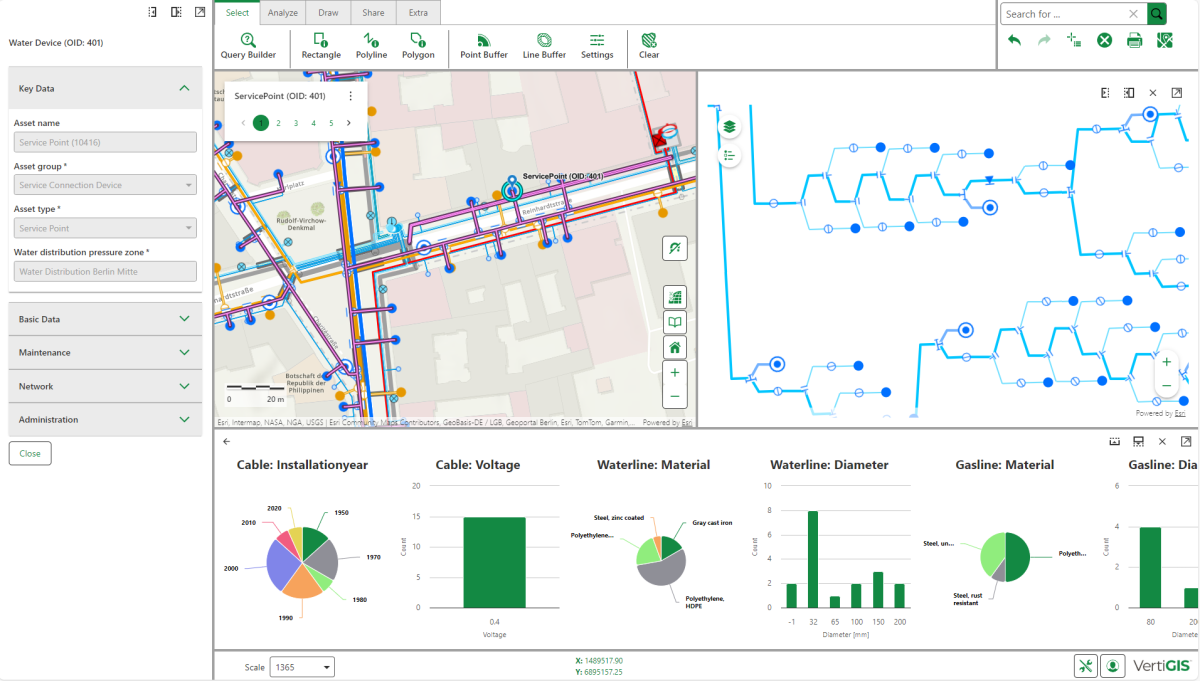Switch to the Analyze tab

(x=283, y=13)
